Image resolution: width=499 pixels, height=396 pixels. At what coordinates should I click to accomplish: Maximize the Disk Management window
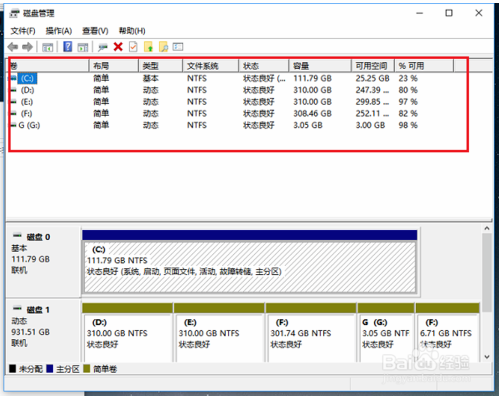tap(449, 13)
